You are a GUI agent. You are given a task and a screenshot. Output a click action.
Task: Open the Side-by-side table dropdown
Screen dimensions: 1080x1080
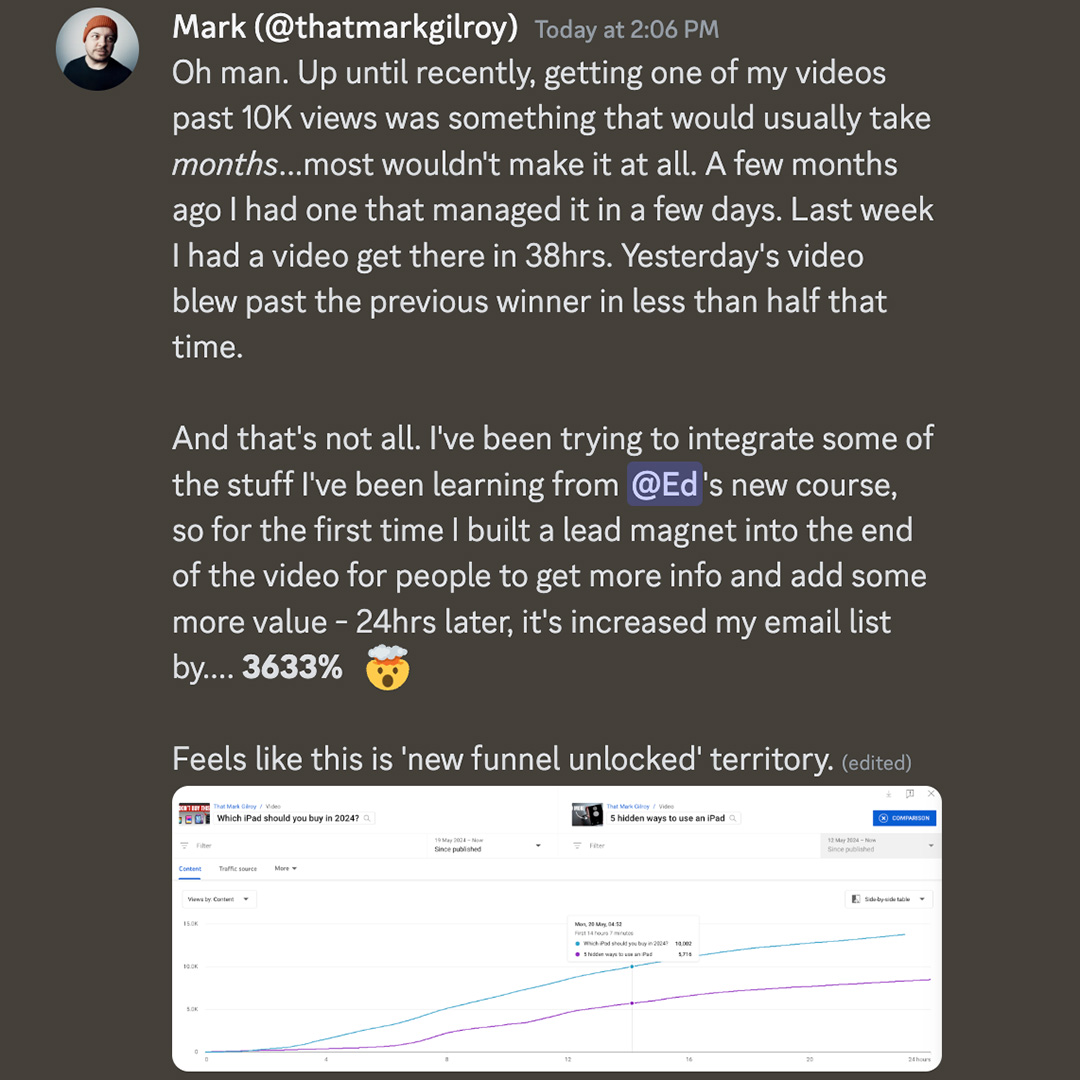point(889,899)
